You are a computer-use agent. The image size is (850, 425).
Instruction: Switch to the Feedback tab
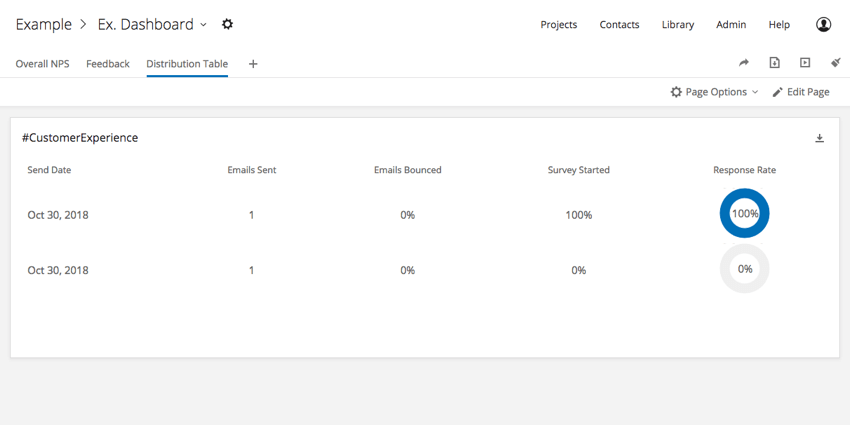108,64
